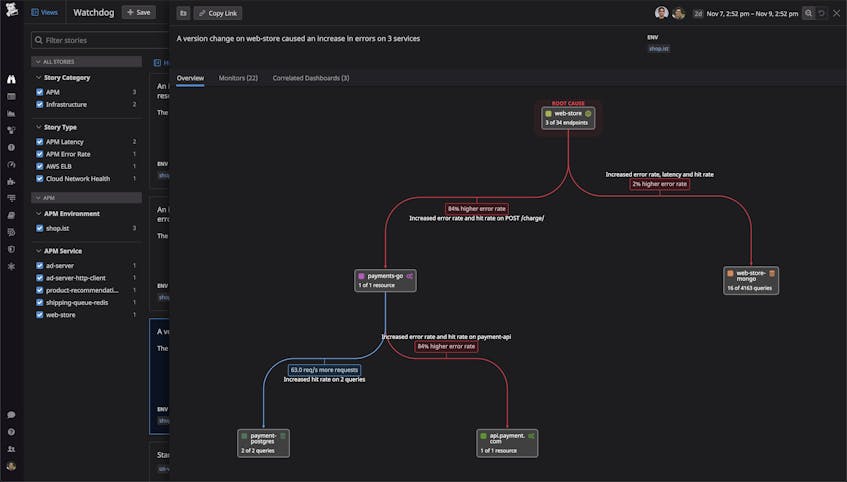Toggle the ad-server service checkbox
Screen dimensions: 847x482
39,265
